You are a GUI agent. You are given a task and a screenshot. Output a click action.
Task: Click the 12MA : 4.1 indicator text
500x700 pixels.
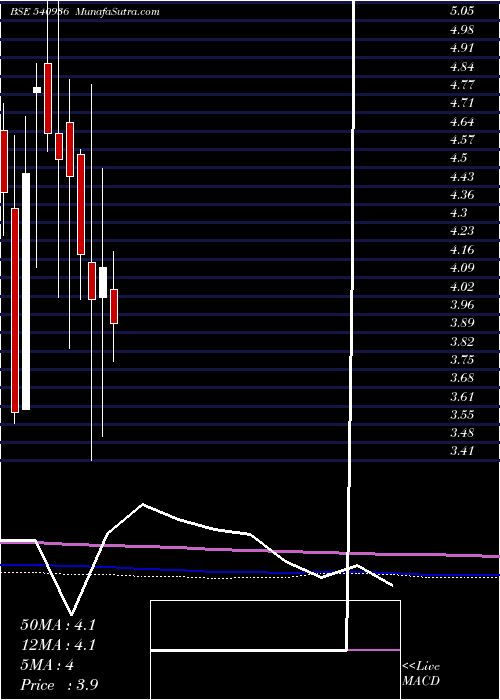(x=58, y=645)
